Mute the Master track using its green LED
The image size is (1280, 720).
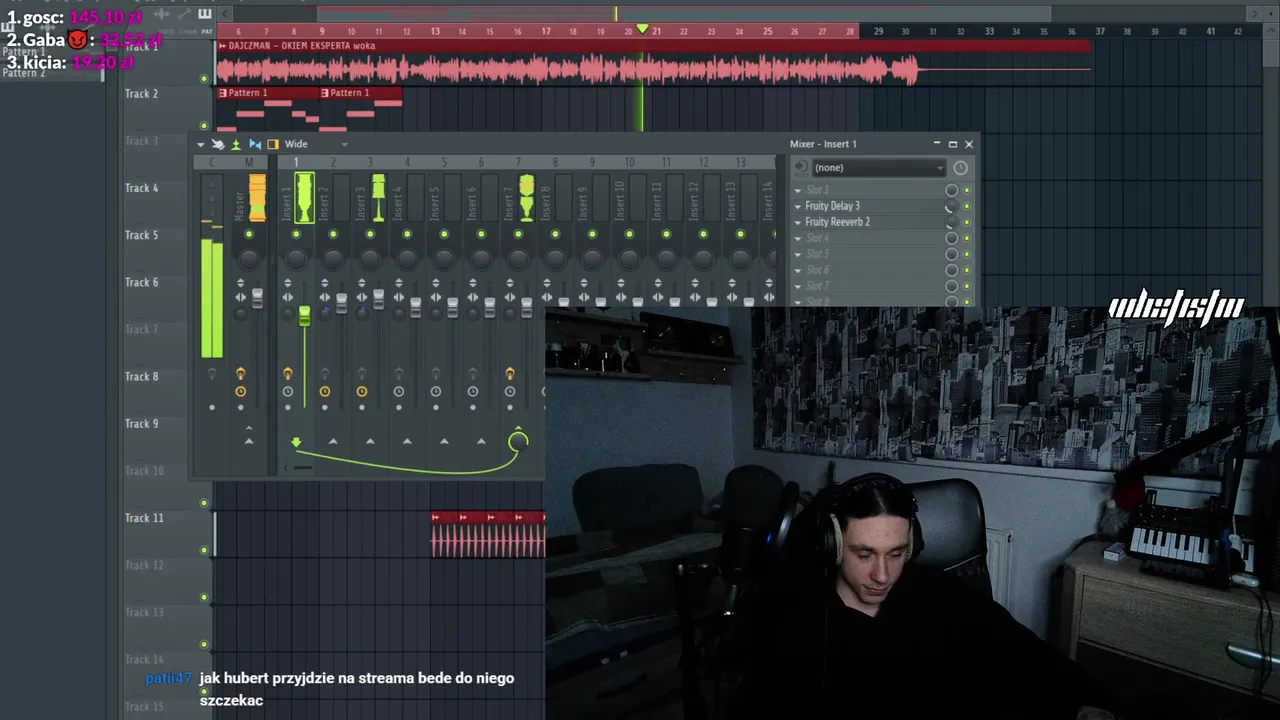coord(249,234)
